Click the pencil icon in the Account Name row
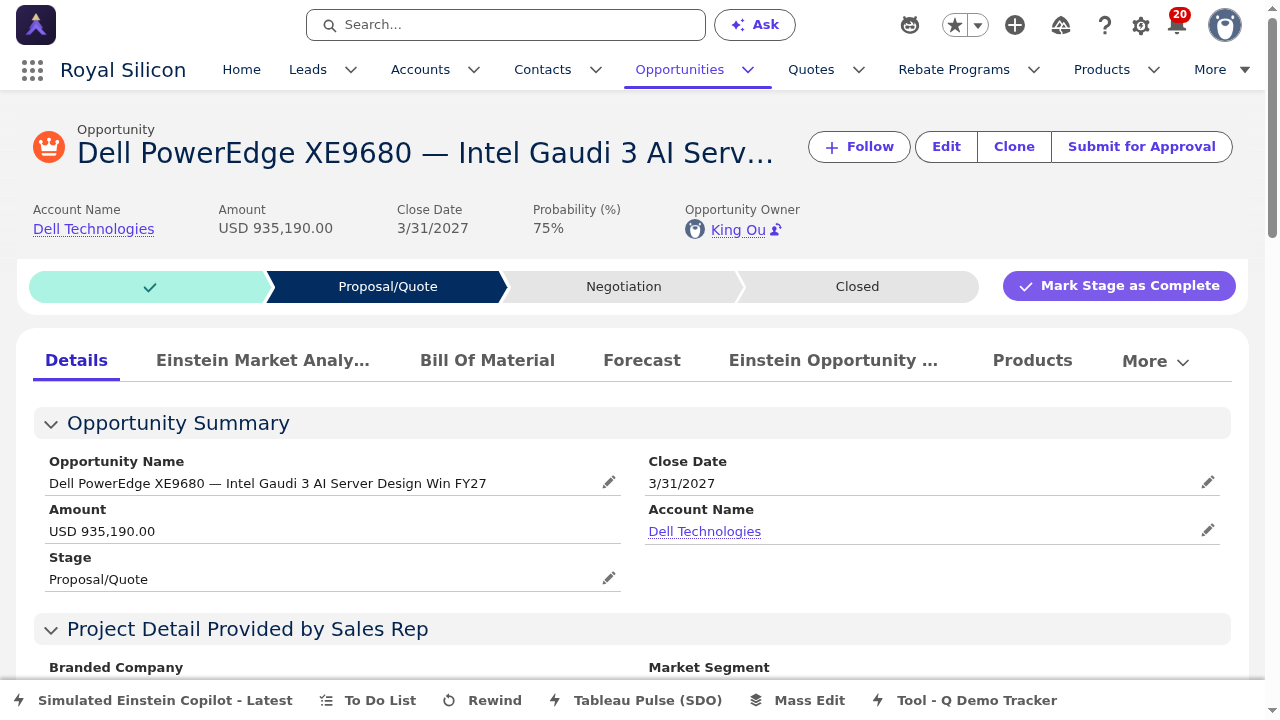 1208,530
